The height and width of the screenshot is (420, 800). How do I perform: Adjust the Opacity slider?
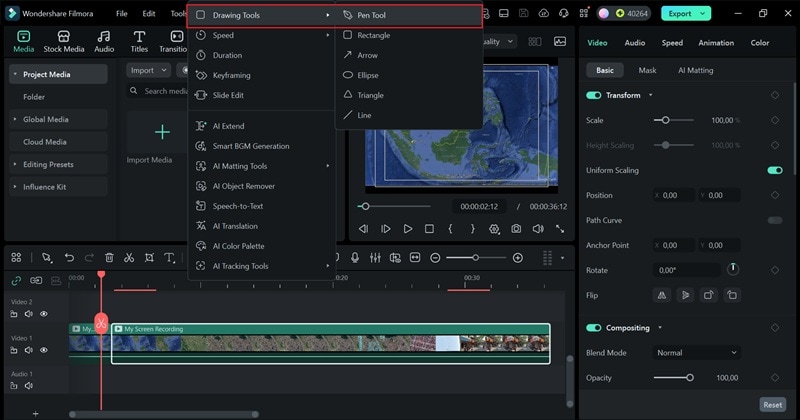pyautogui.click(x=674, y=378)
